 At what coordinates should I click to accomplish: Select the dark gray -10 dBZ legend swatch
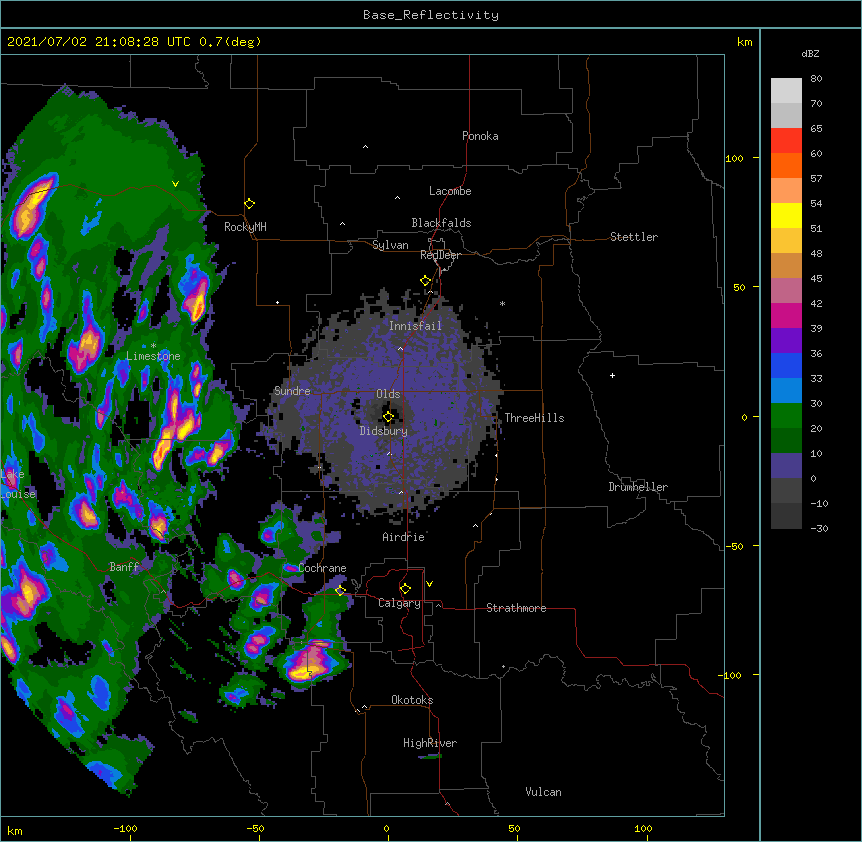(786, 516)
